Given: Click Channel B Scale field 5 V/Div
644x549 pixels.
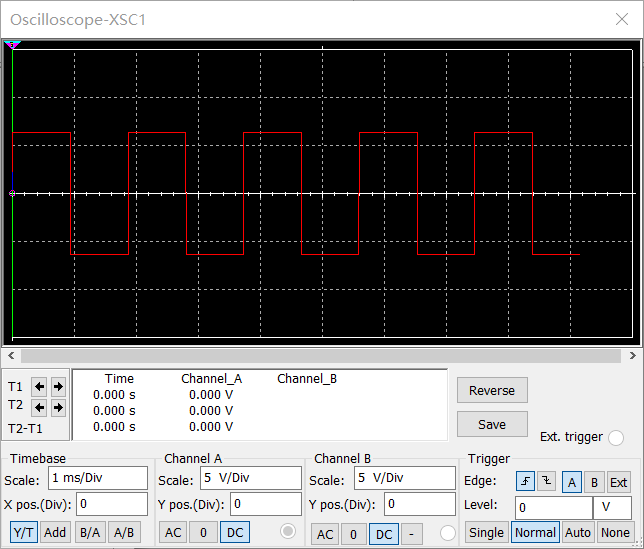Looking at the screenshot, I should coord(405,478).
